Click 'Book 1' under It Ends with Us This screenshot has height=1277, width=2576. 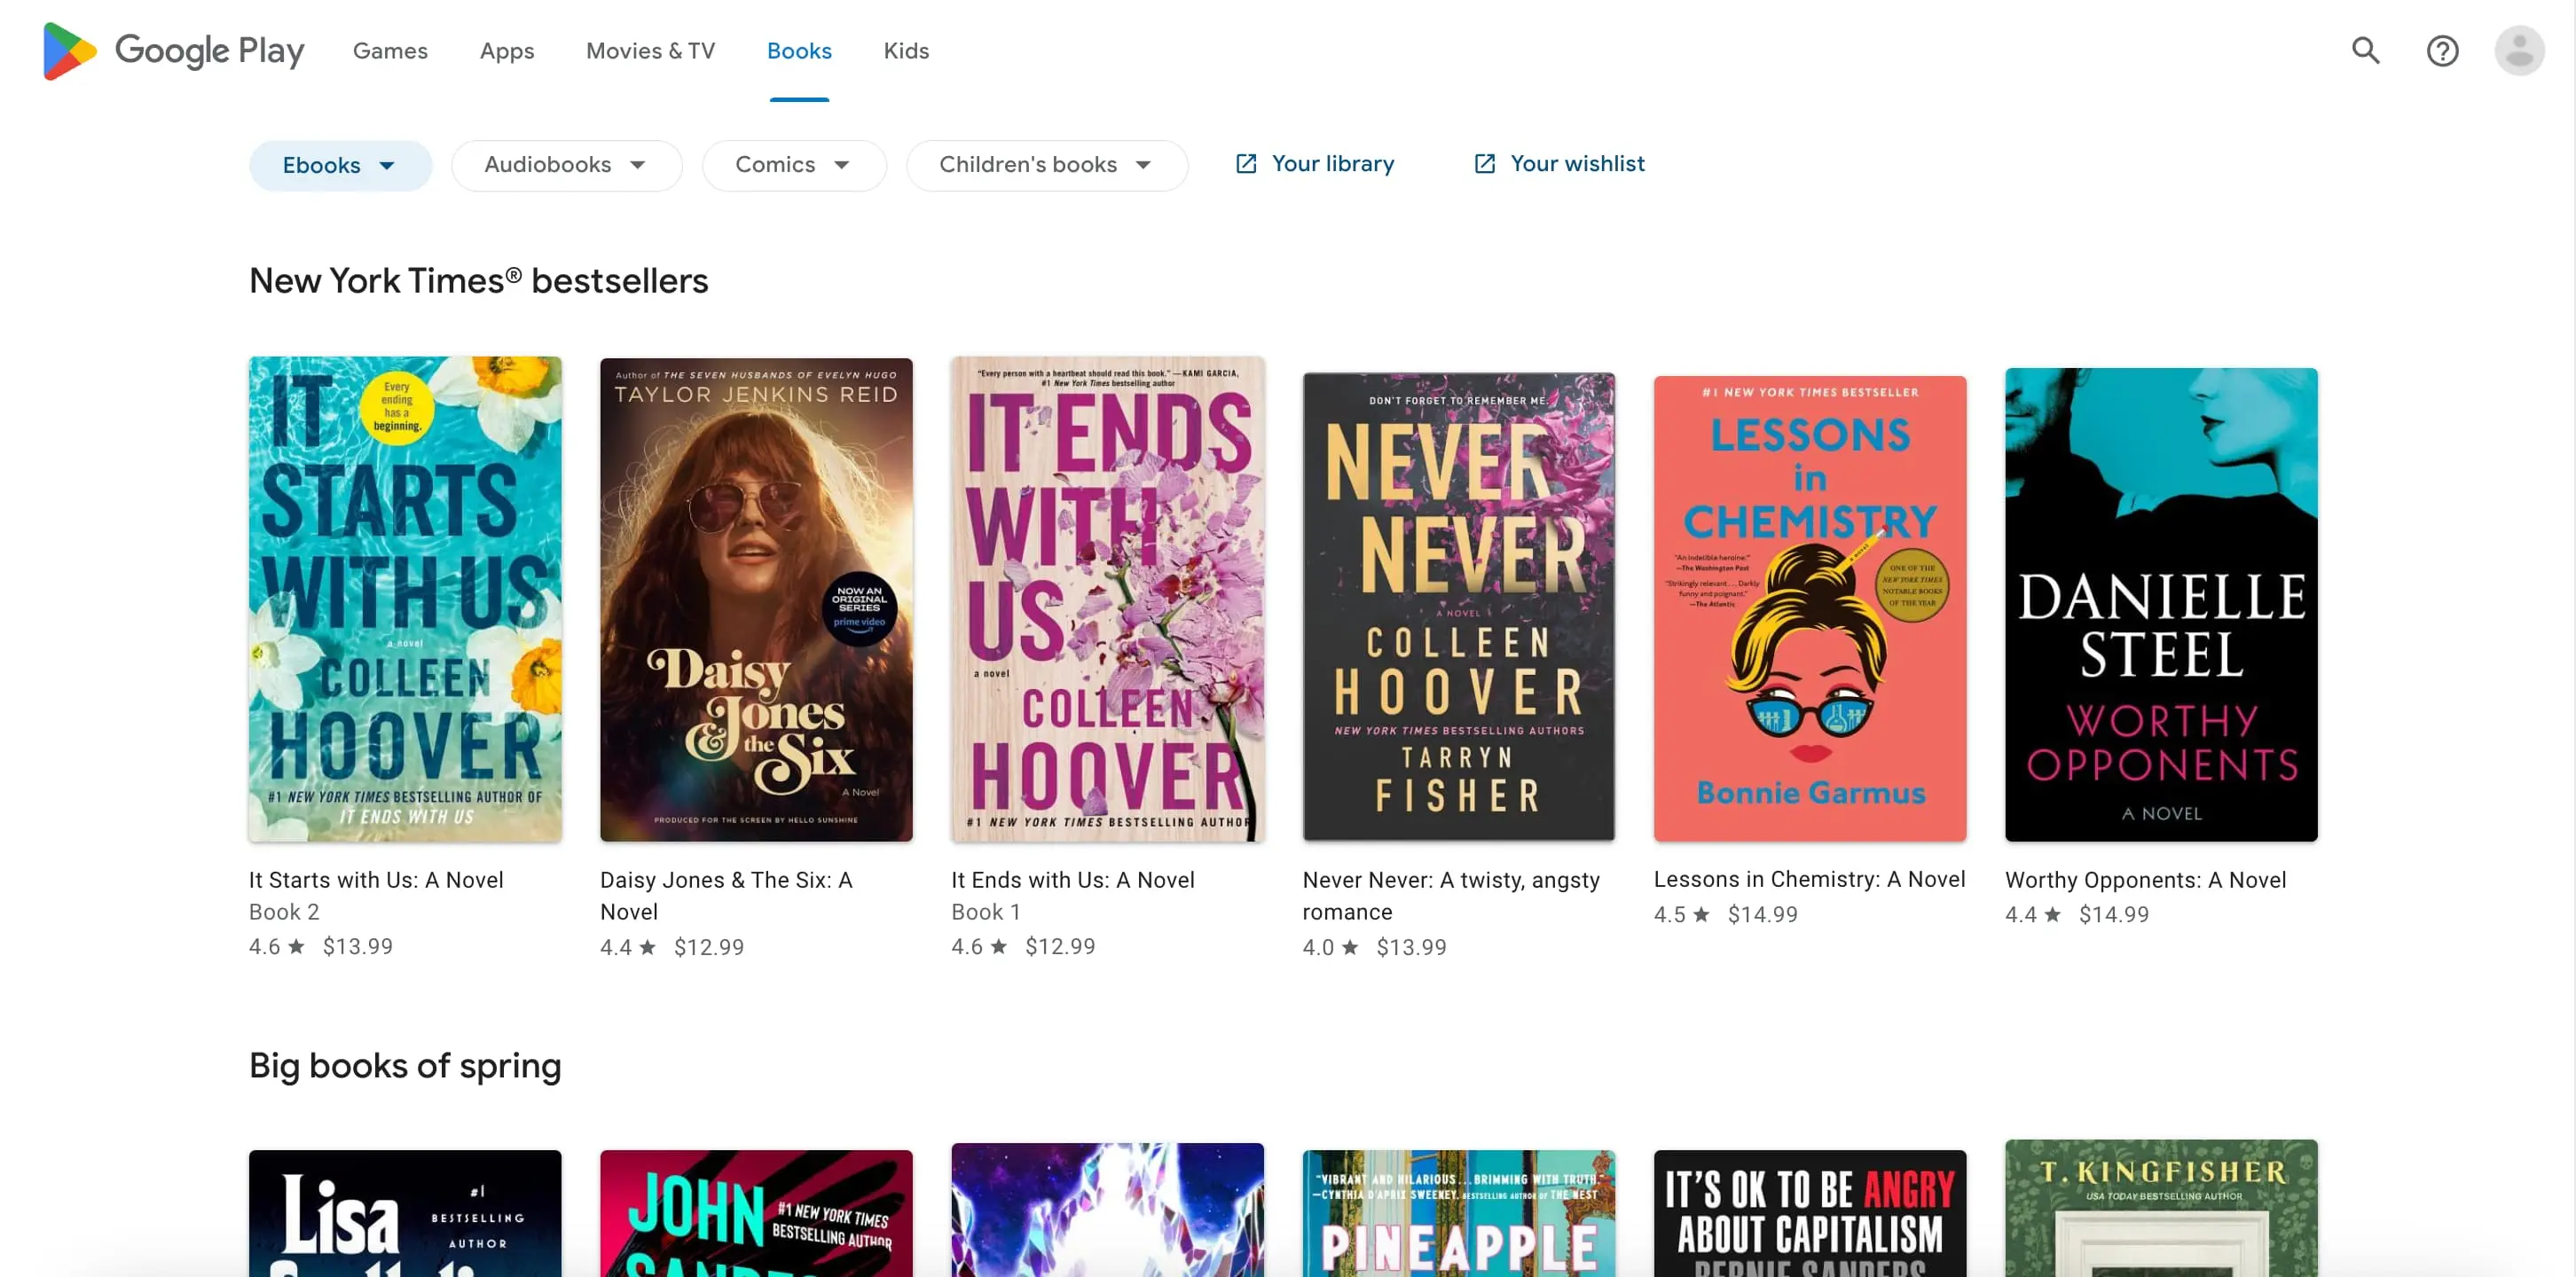coord(986,912)
